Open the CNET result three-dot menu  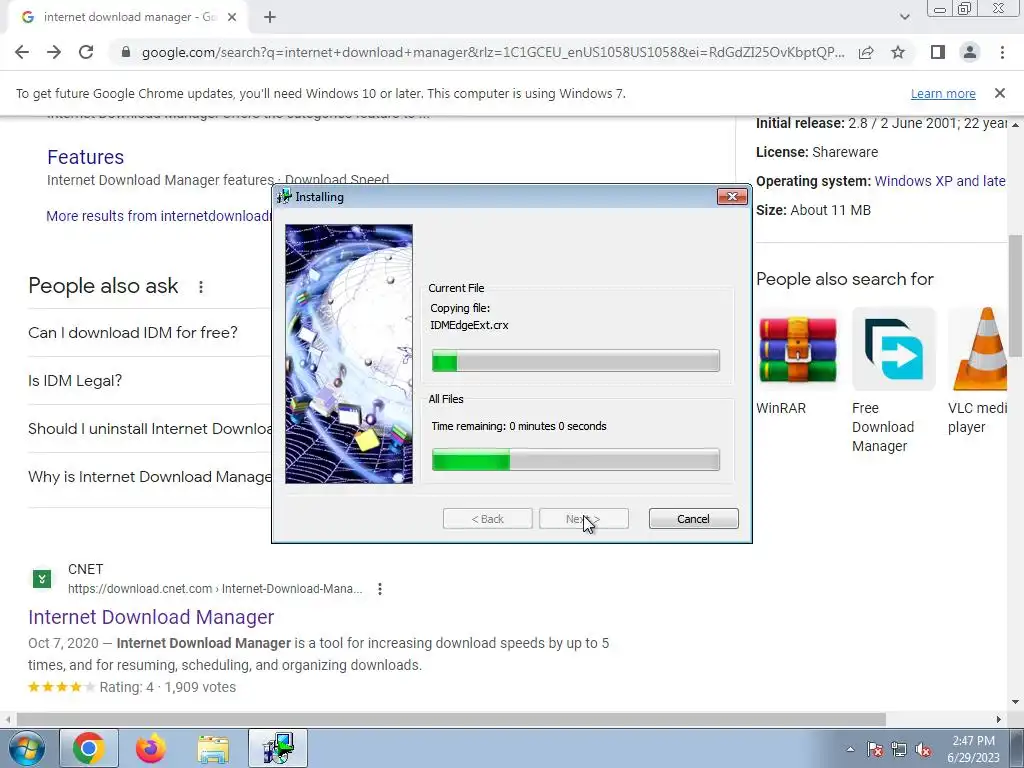[380, 589]
